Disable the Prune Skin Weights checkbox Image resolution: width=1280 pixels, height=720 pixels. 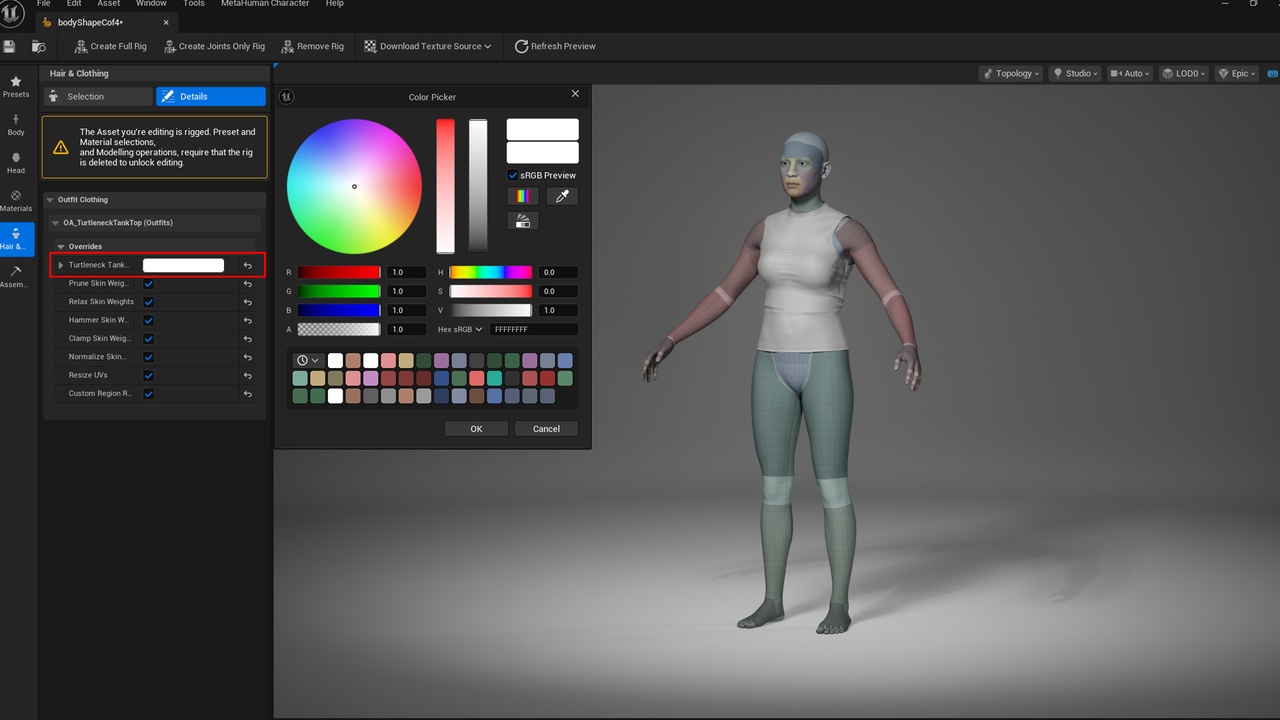click(148, 284)
